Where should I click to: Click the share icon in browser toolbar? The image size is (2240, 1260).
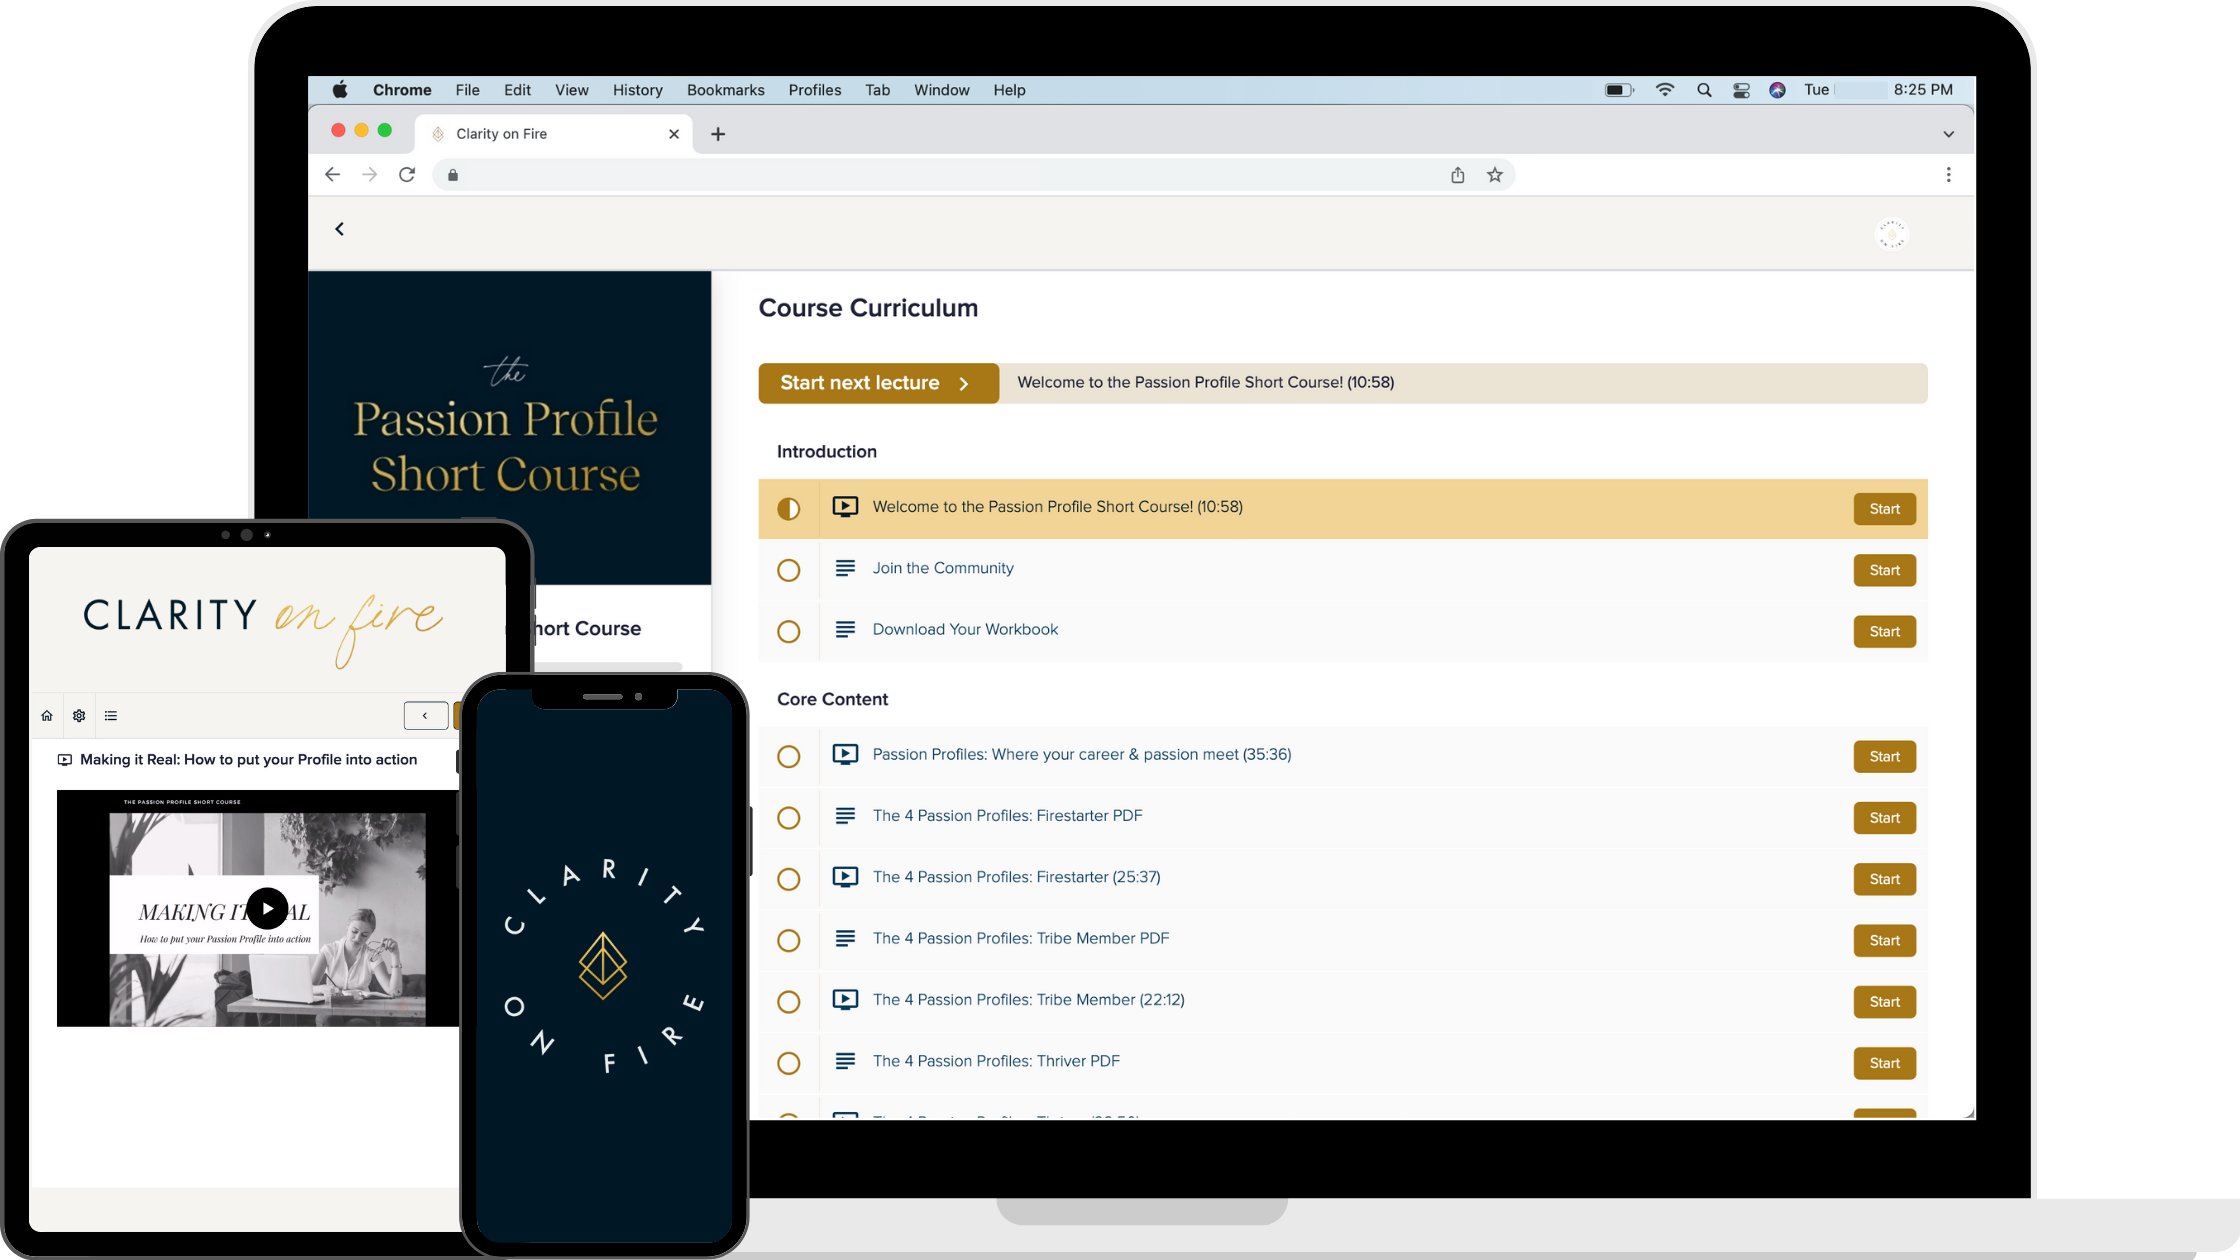click(1457, 174)
